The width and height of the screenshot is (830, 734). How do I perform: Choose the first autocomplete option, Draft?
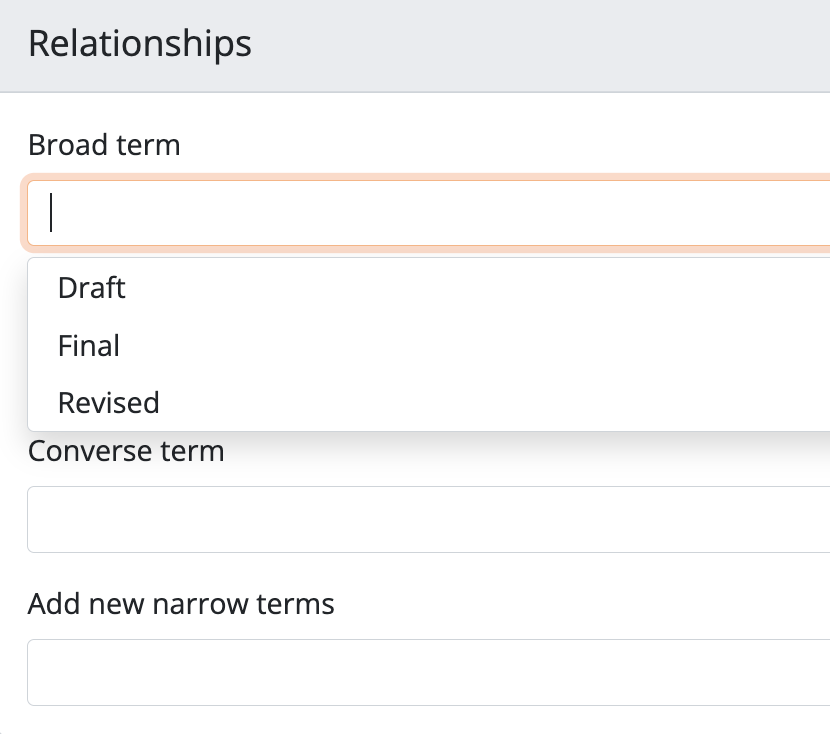(x=92, y=288)
